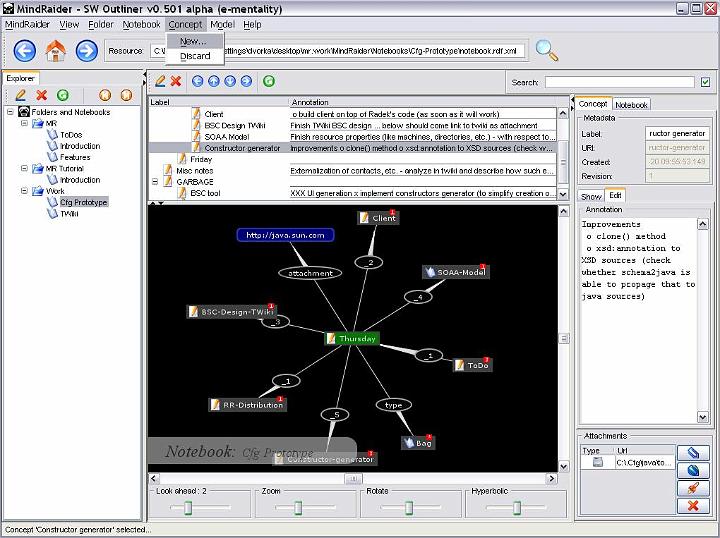The width and height of the screenshot is (720, 538).
Task: Select the ToDo node in the graph
Action: (472, 365)
